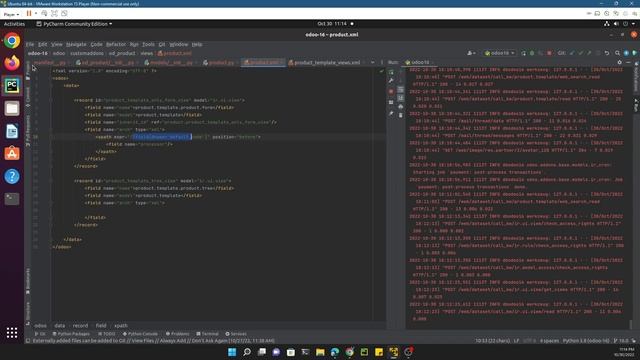Click the Rerun icon in toolbar
Screen dimensions: 640x360
pos(523,53)
